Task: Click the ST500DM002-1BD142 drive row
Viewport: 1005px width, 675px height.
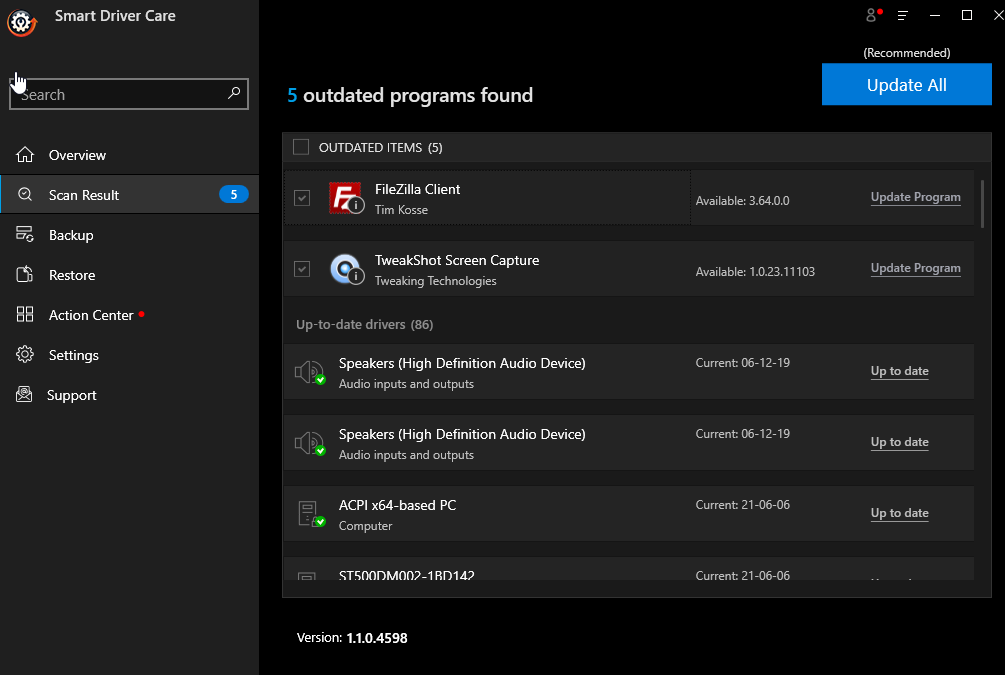Action: click(x=629, y=569)
